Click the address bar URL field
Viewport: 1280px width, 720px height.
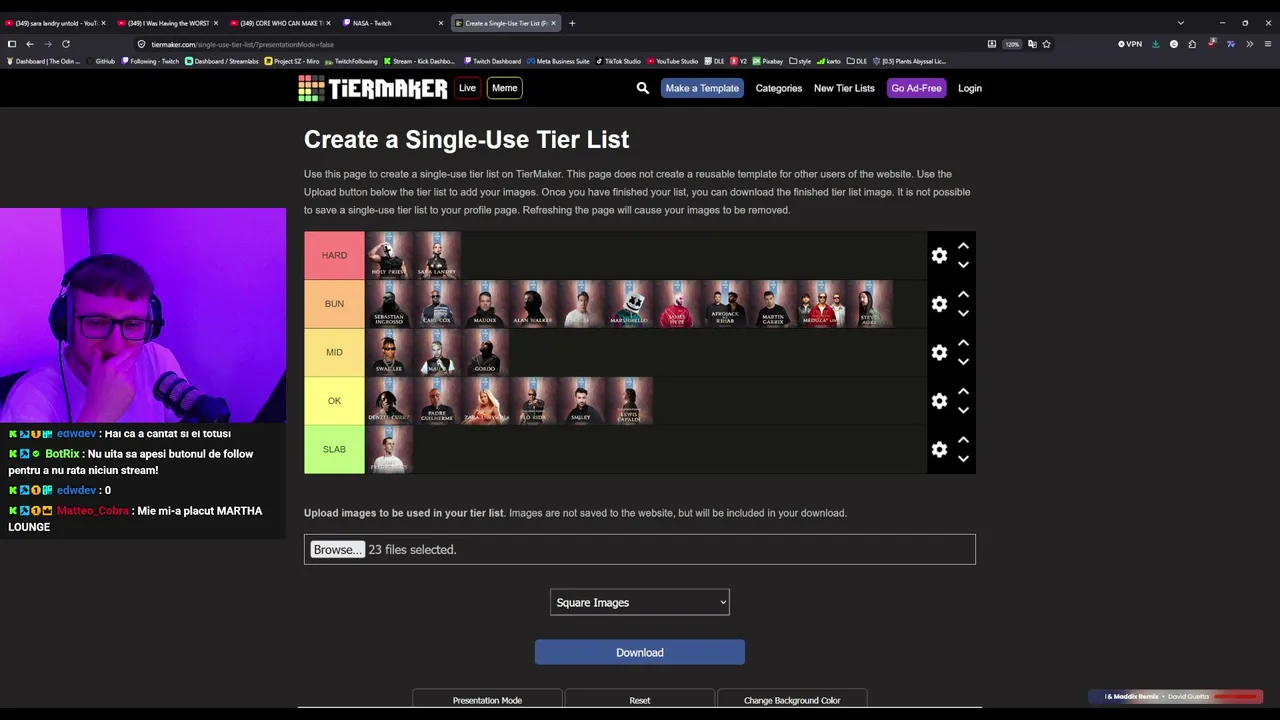[560, 44]
